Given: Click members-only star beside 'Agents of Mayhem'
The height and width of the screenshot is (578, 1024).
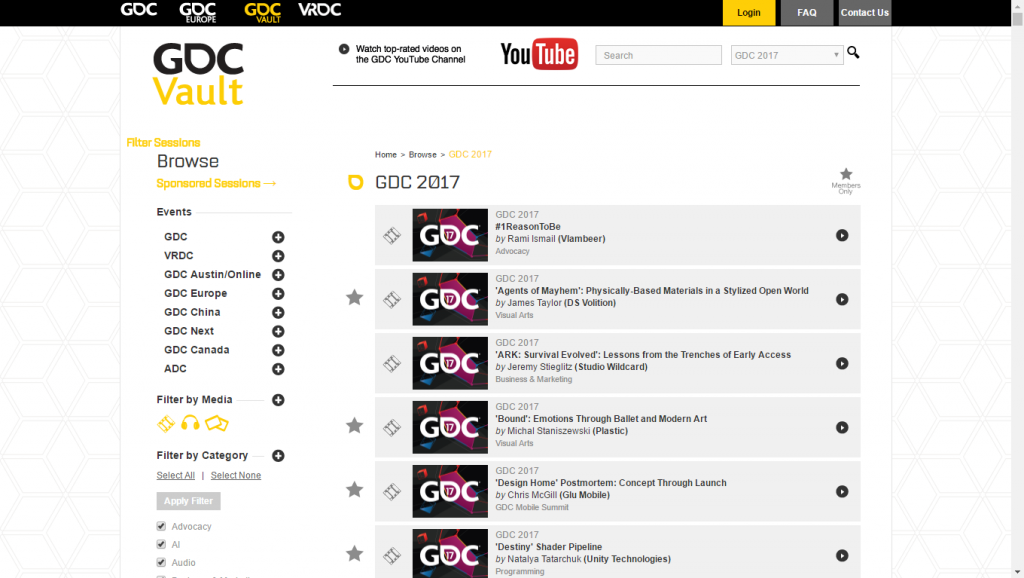Looking at the screenshot, I should point(355,298).
